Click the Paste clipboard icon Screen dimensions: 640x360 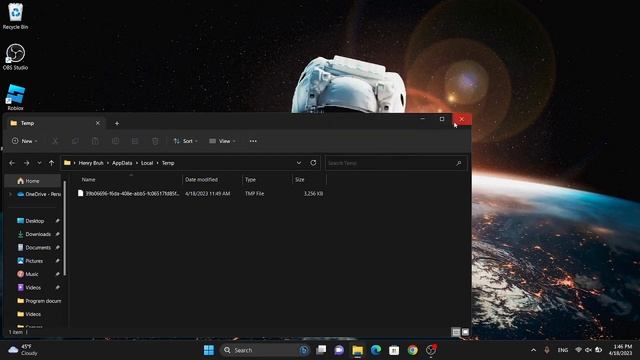coord(95,141)
